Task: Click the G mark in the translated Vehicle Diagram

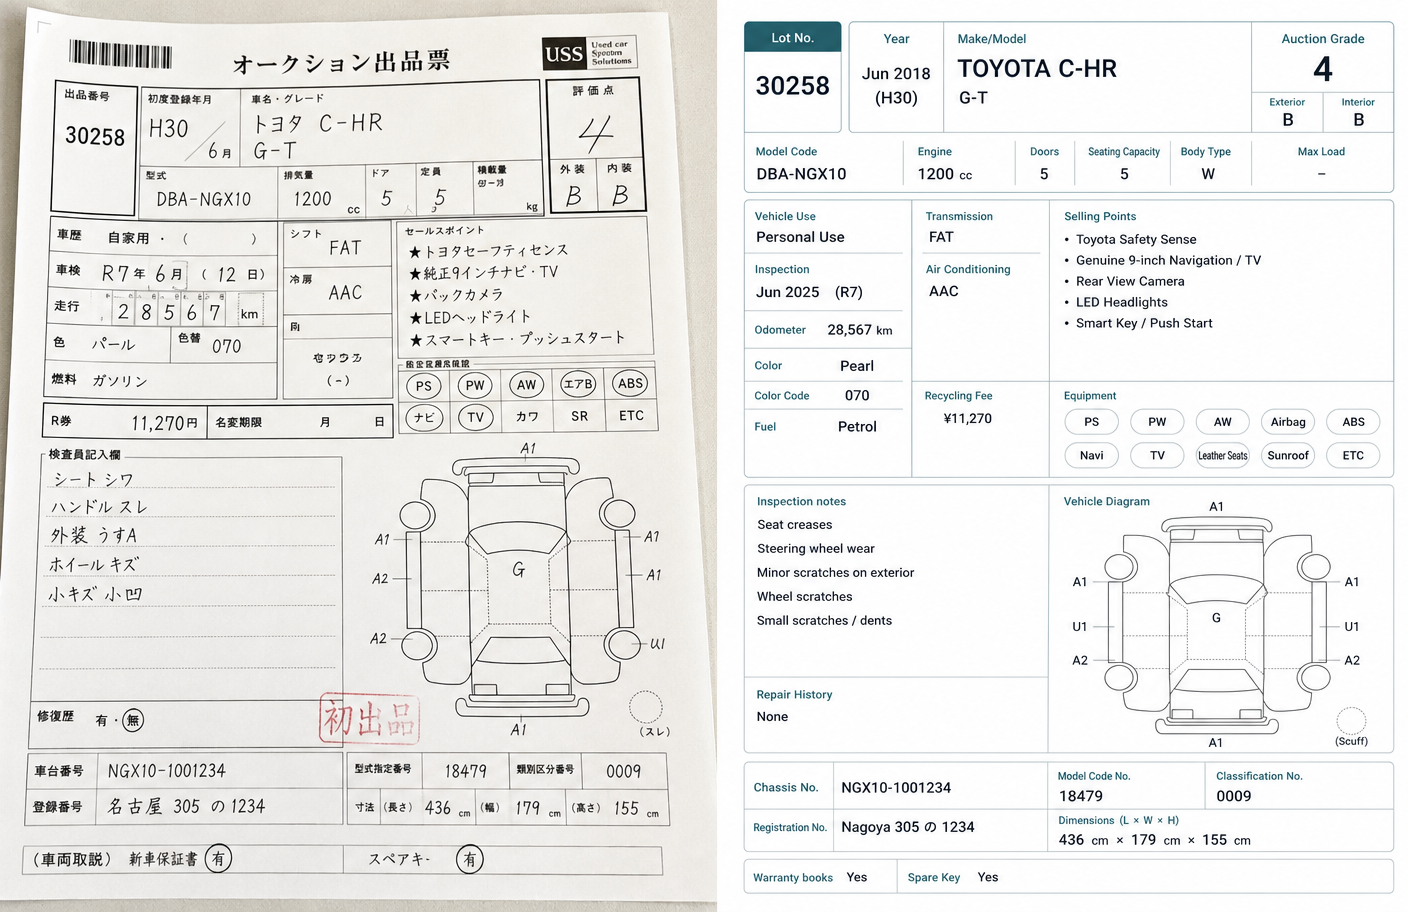Action: point(1216,618)
